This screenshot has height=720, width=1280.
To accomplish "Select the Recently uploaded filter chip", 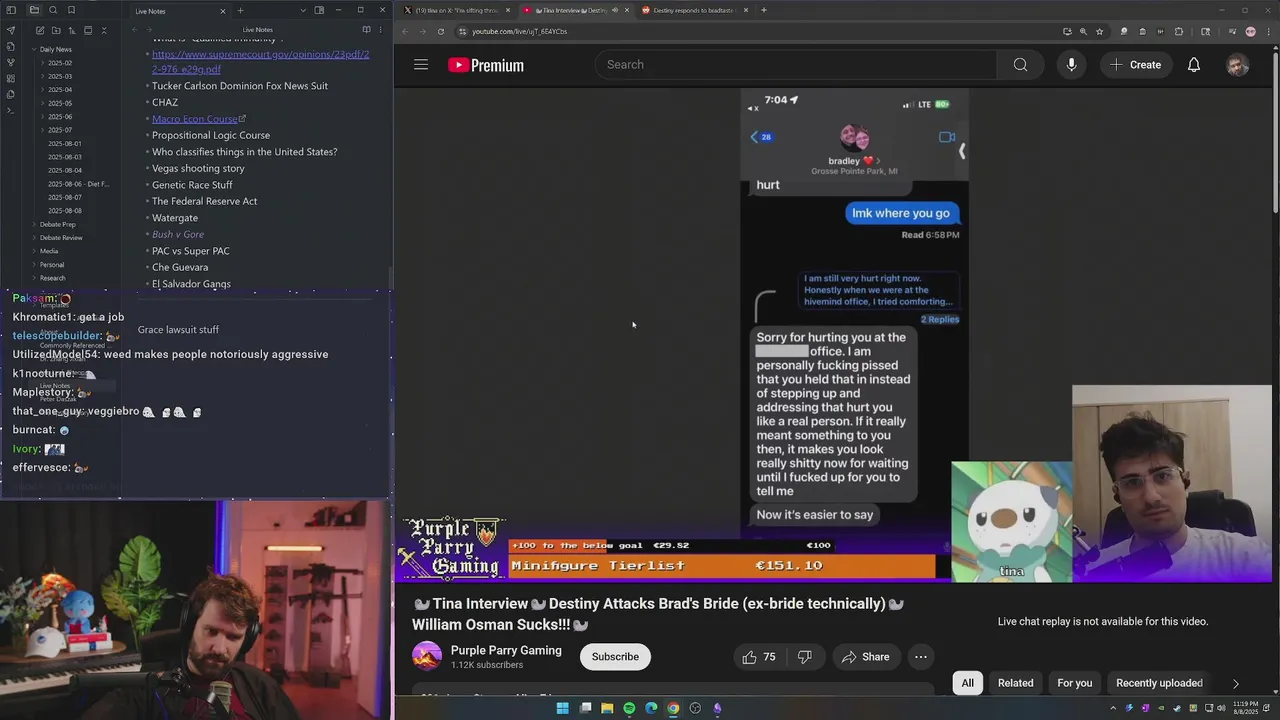I will [1159, 683].
